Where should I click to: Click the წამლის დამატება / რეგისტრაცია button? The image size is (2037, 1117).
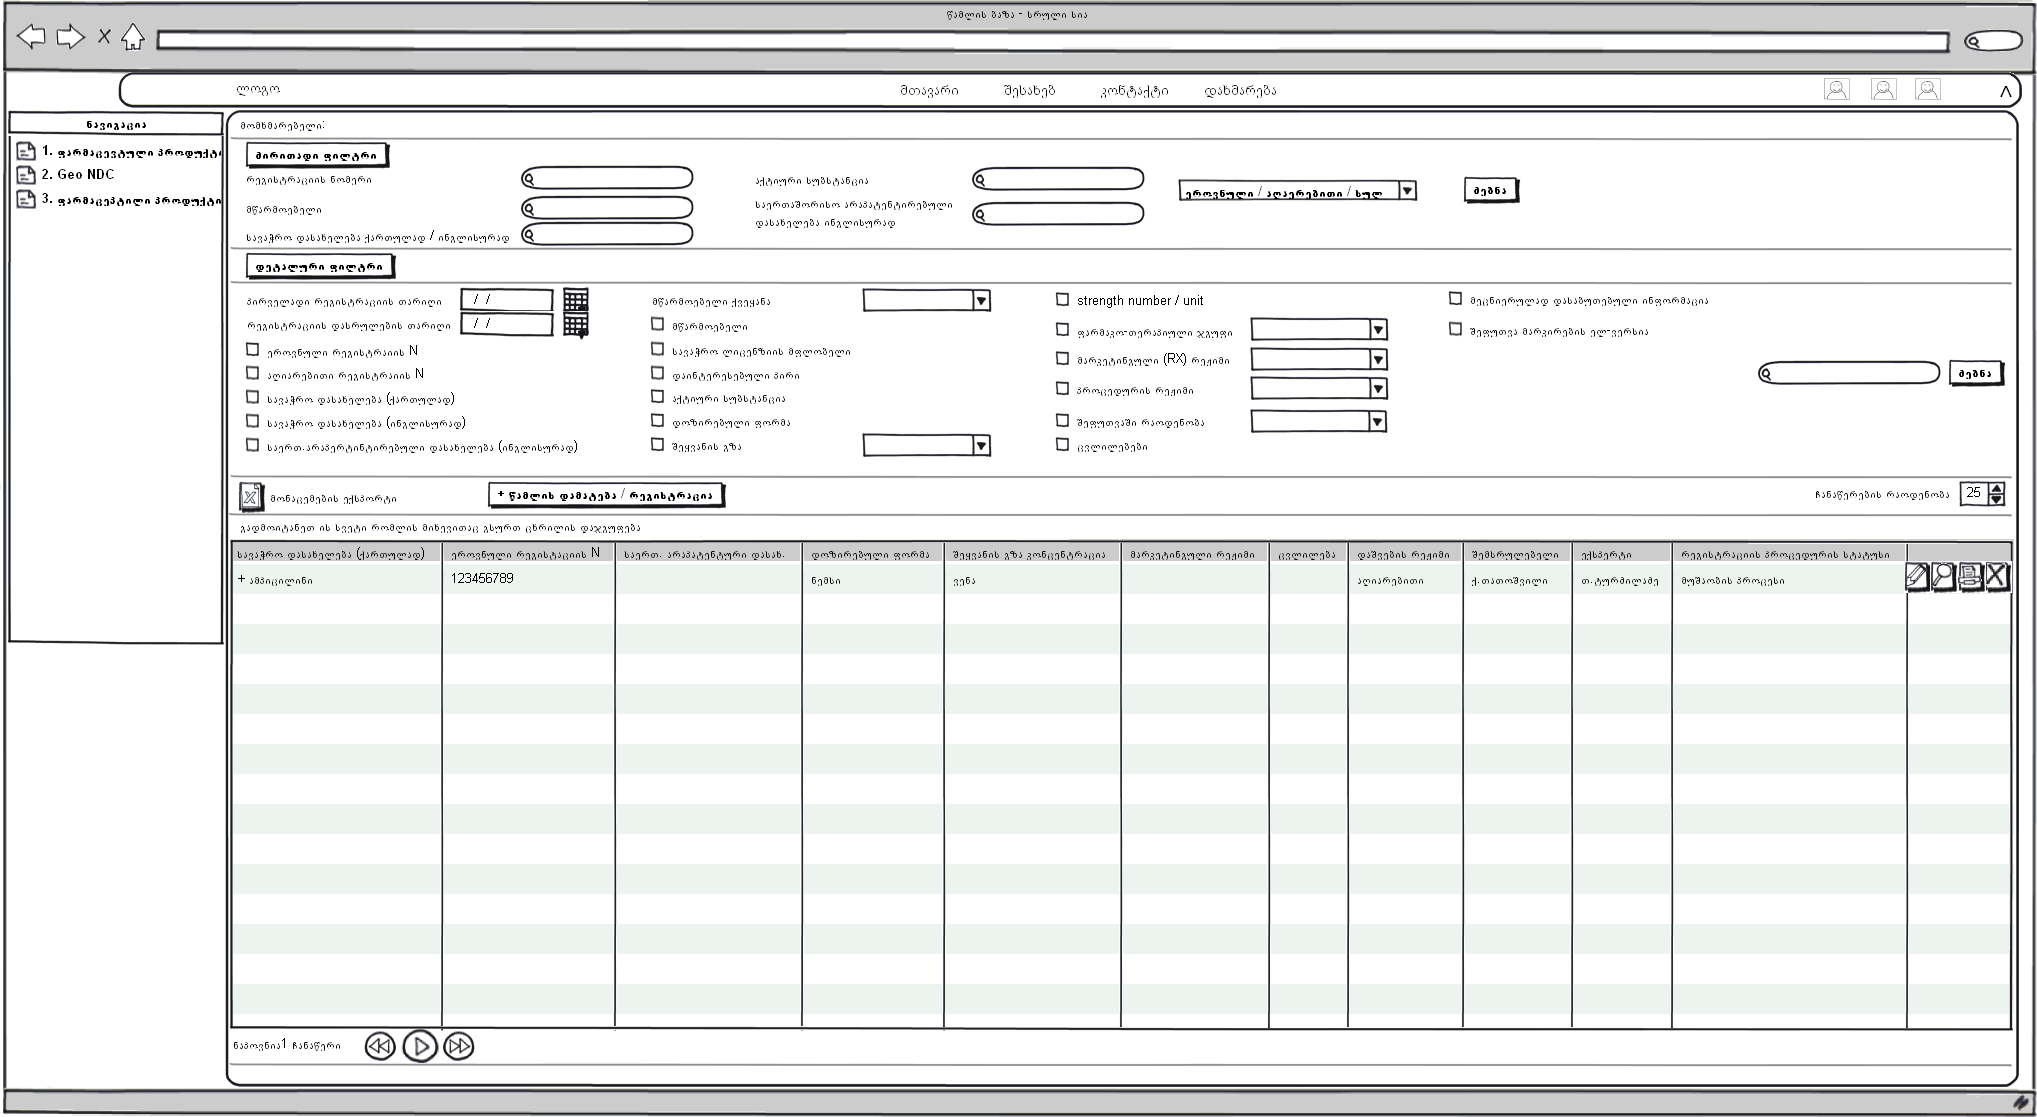point(605,495)
